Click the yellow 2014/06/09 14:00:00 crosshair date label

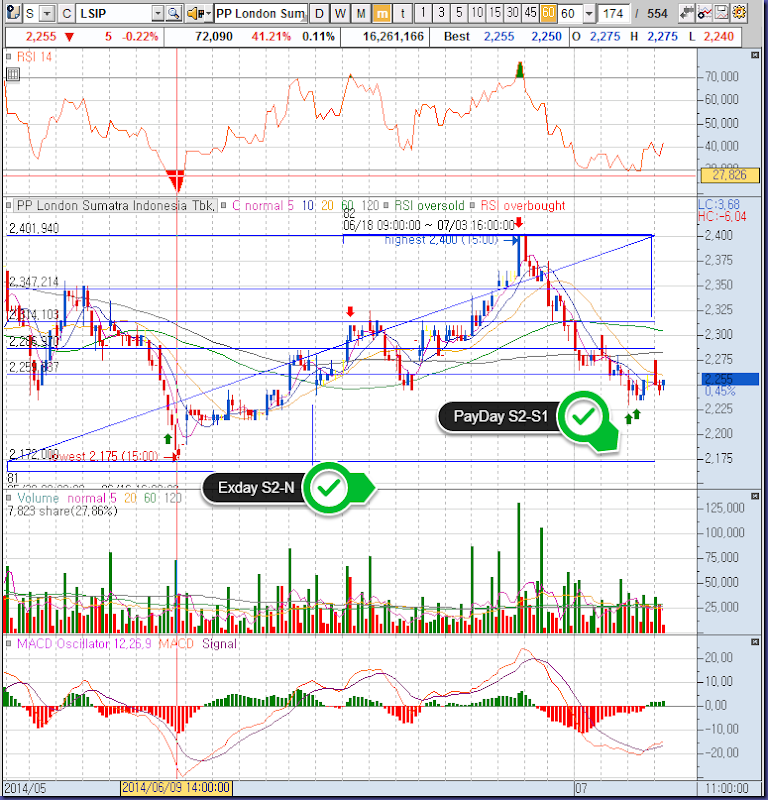pos(176,787)
